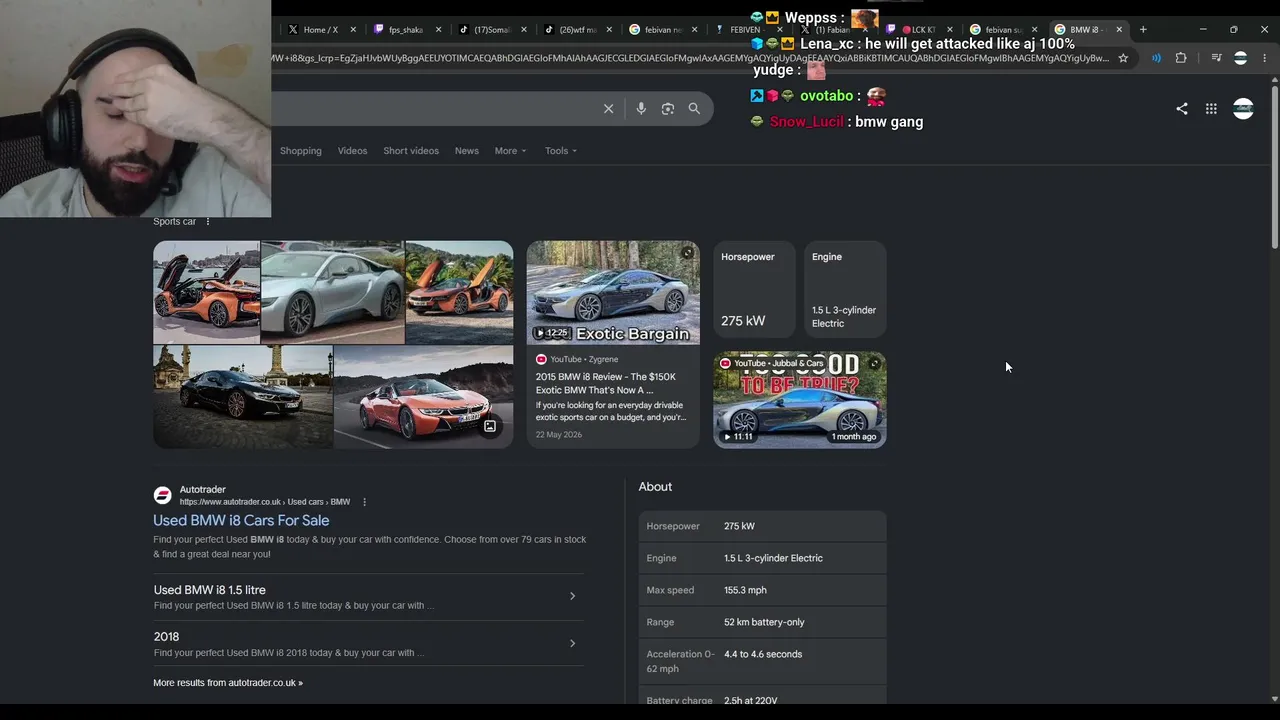Open the audio indicator icon in the address bar
This screenshot has width=1280, height=720.
tap(1156, 58)
